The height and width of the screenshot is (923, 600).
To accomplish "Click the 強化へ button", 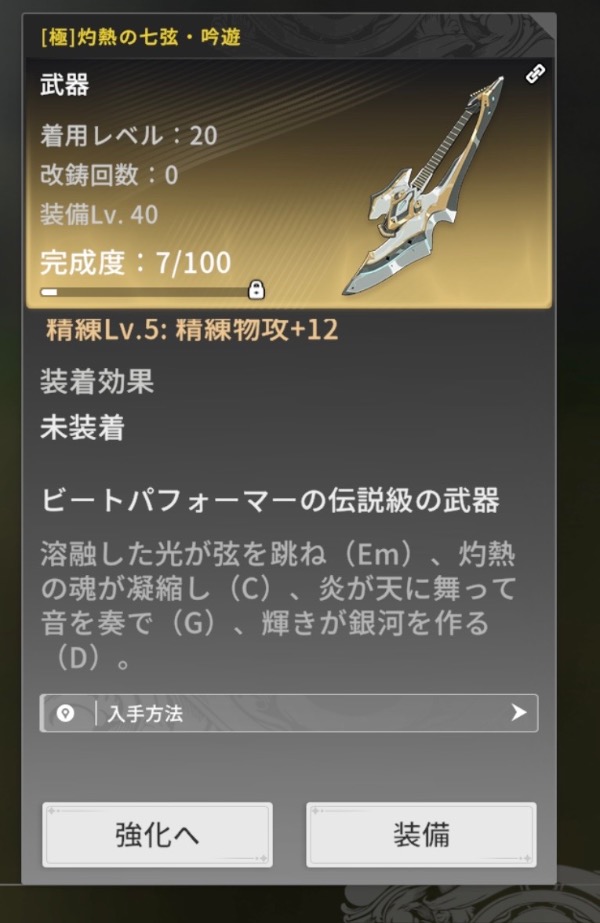I will tap(157, 835).
